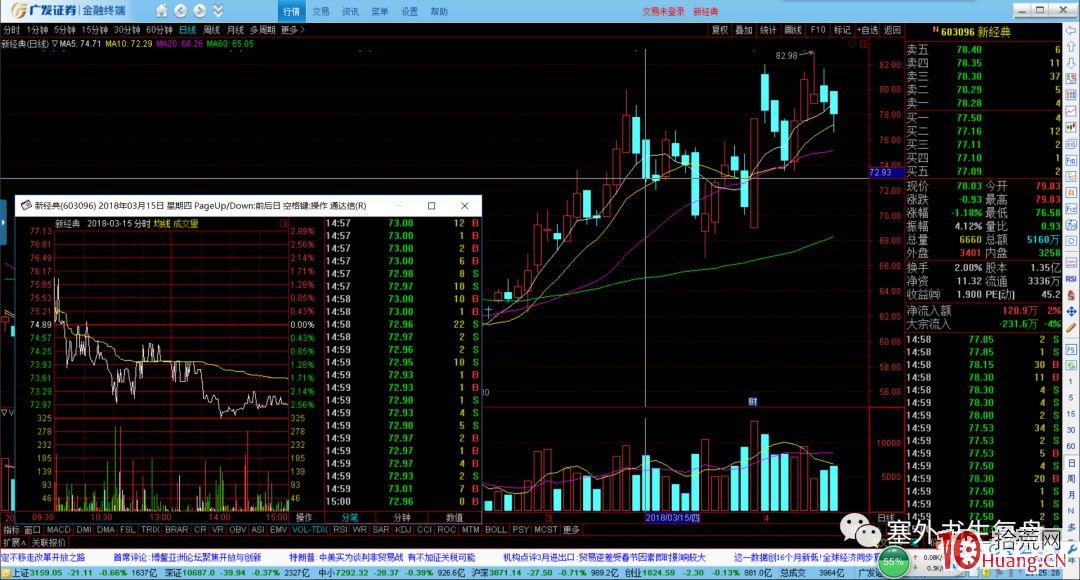This screenshot has height=580, width=1080.
Task: Click the 指标 indicator tab
Action: (x=11, y=530)
